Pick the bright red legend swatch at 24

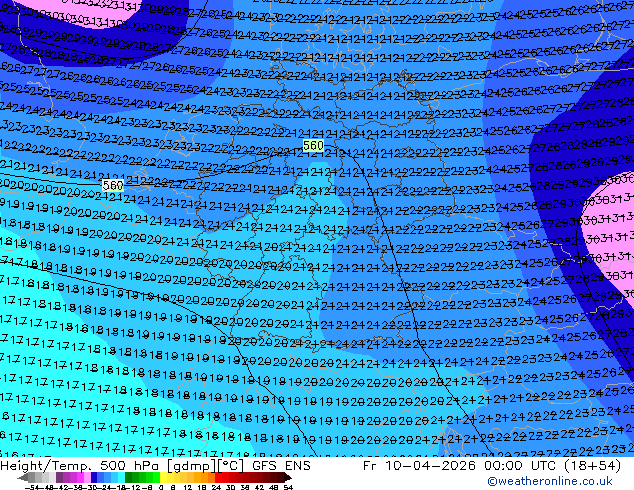(x=218, y=477)
